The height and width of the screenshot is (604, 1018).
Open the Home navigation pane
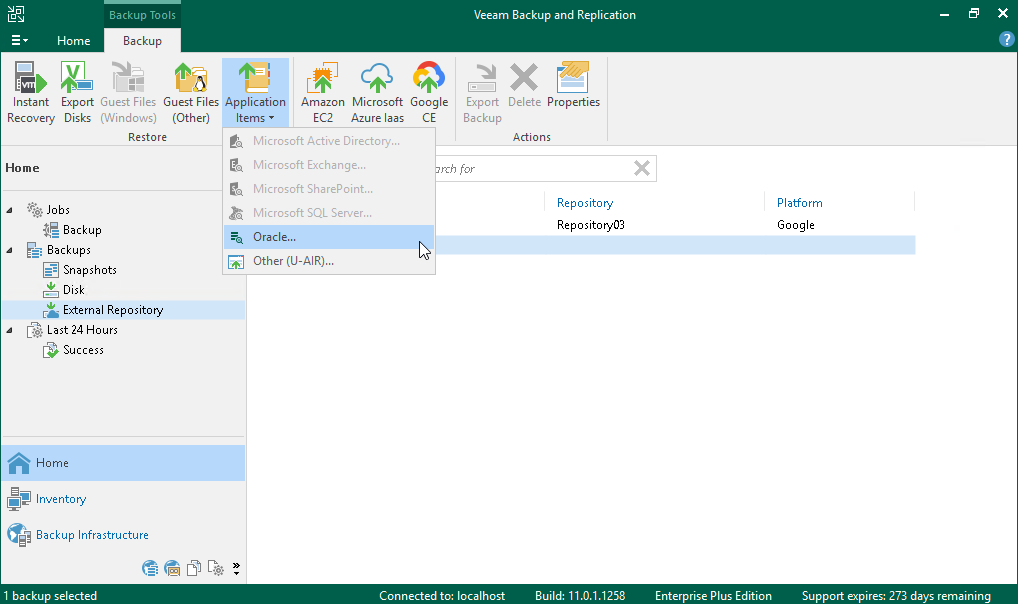(x=123, y=463)
